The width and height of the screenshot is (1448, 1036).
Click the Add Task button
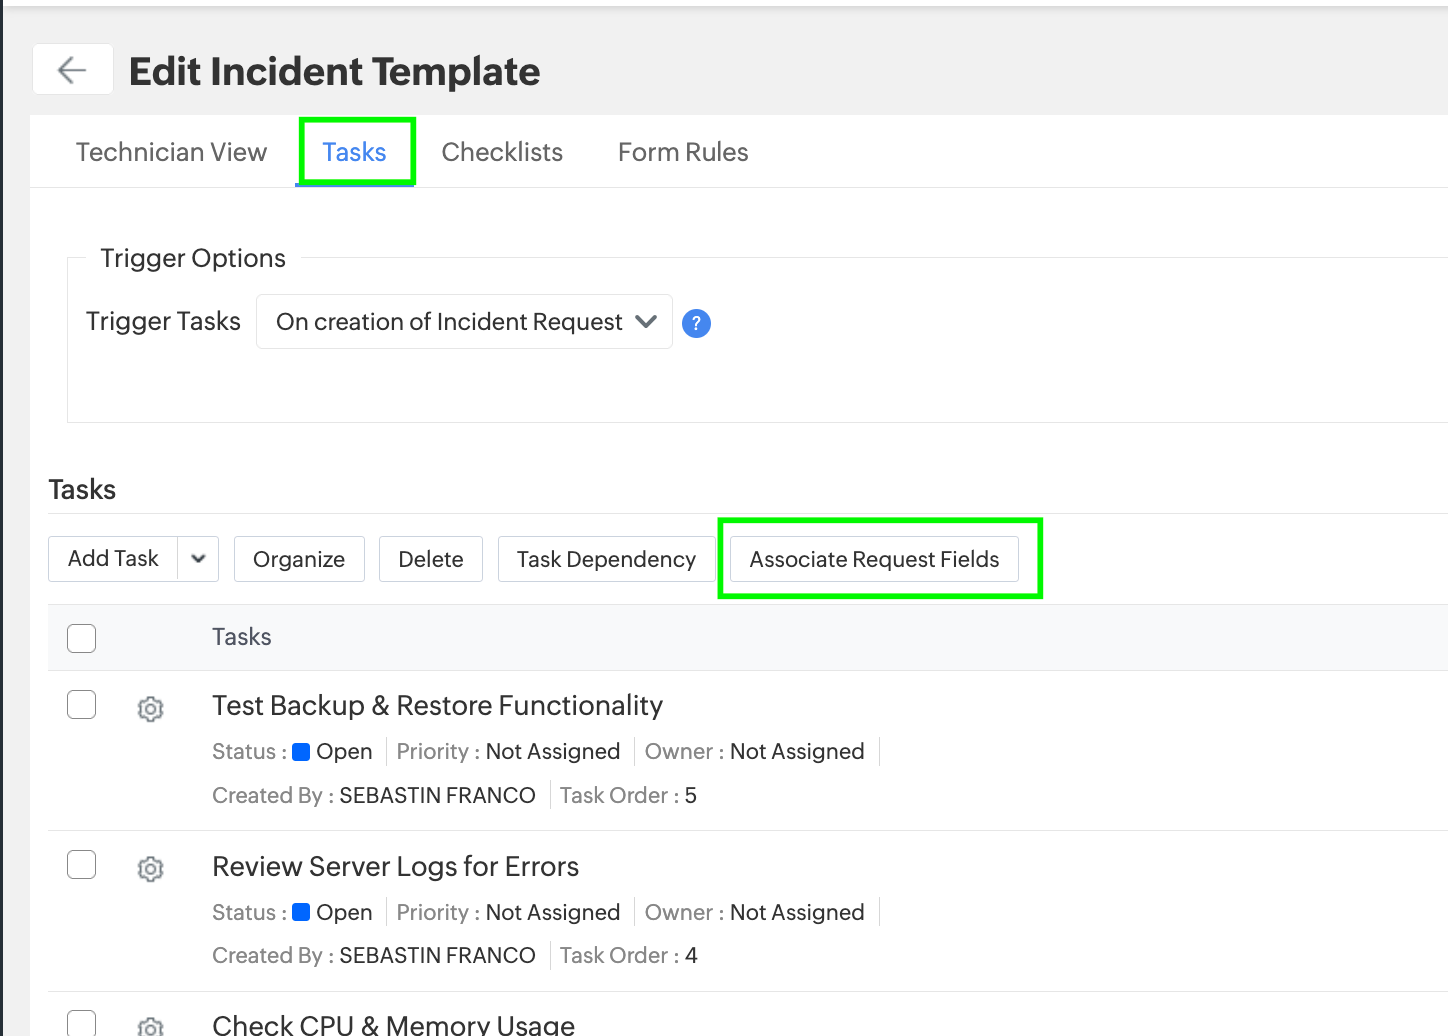[113, 559]
